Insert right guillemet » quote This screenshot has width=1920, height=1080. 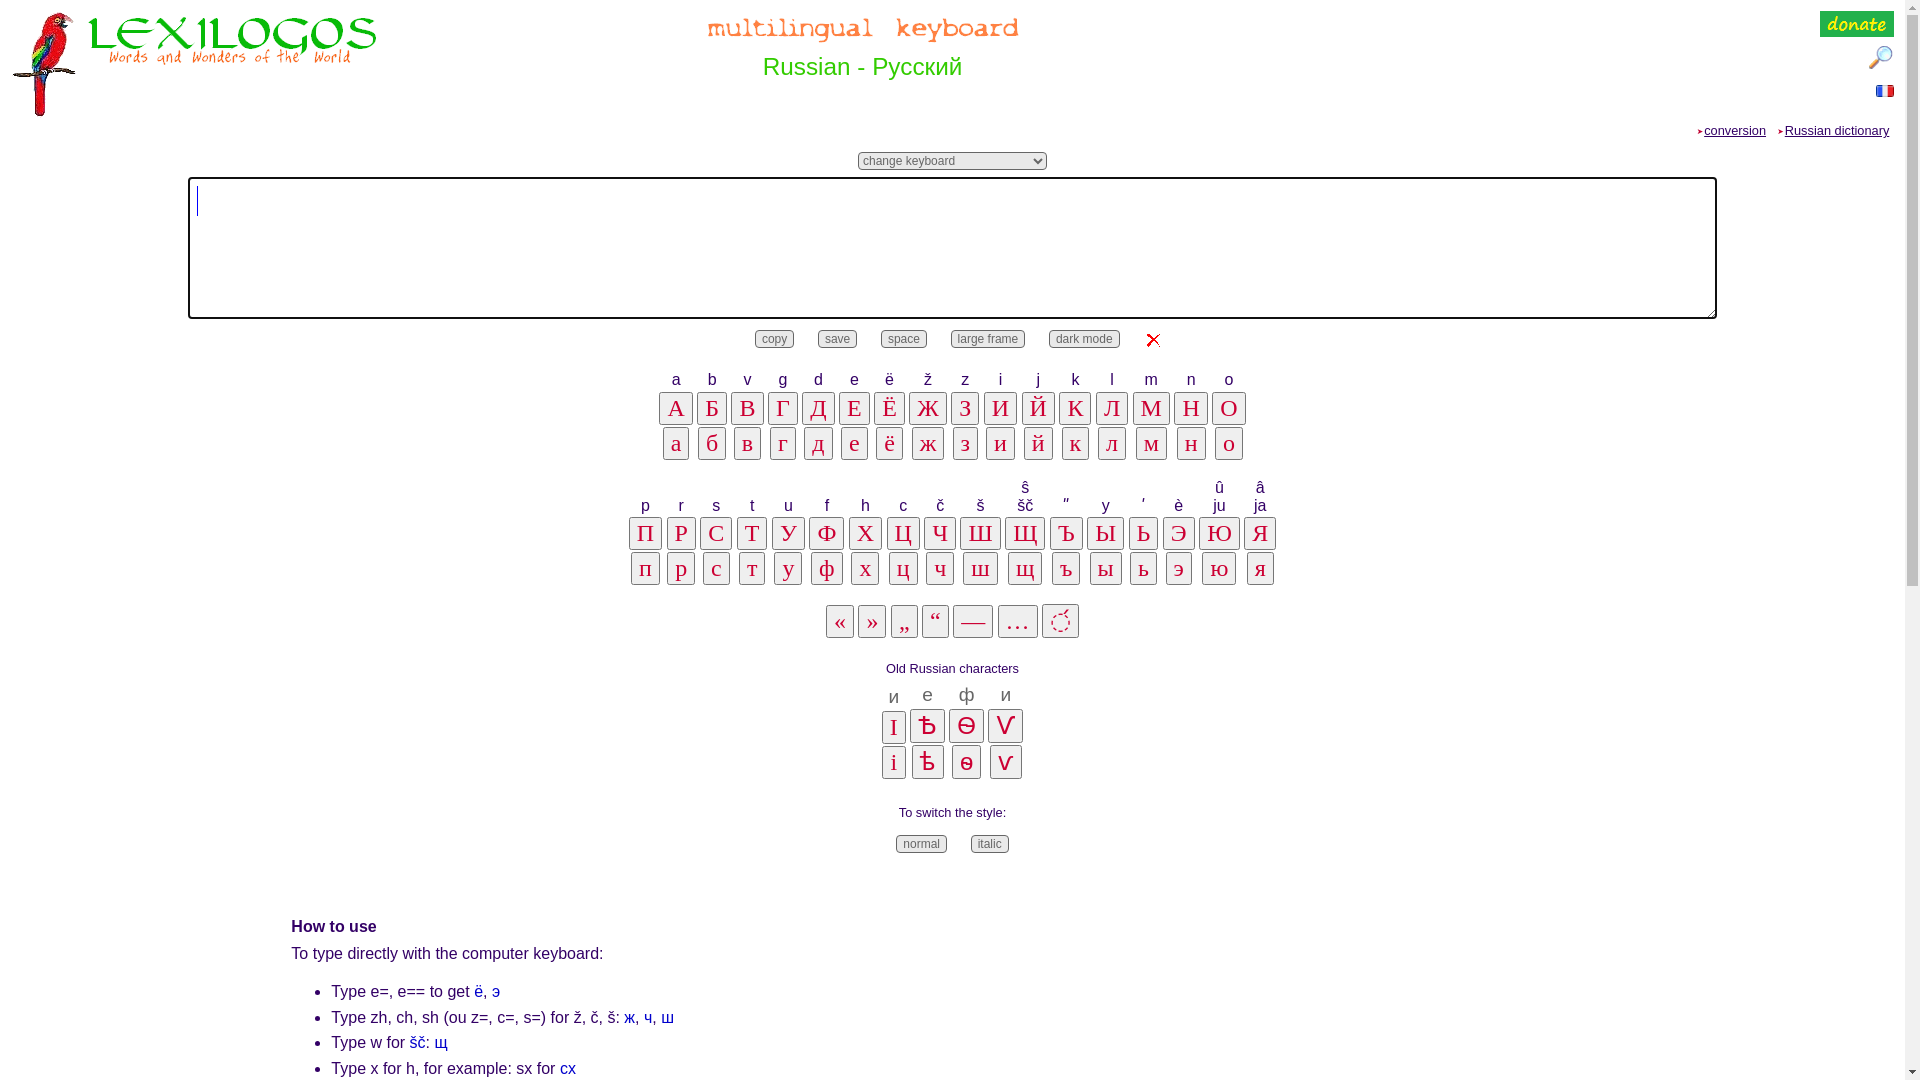coord(872,621)
